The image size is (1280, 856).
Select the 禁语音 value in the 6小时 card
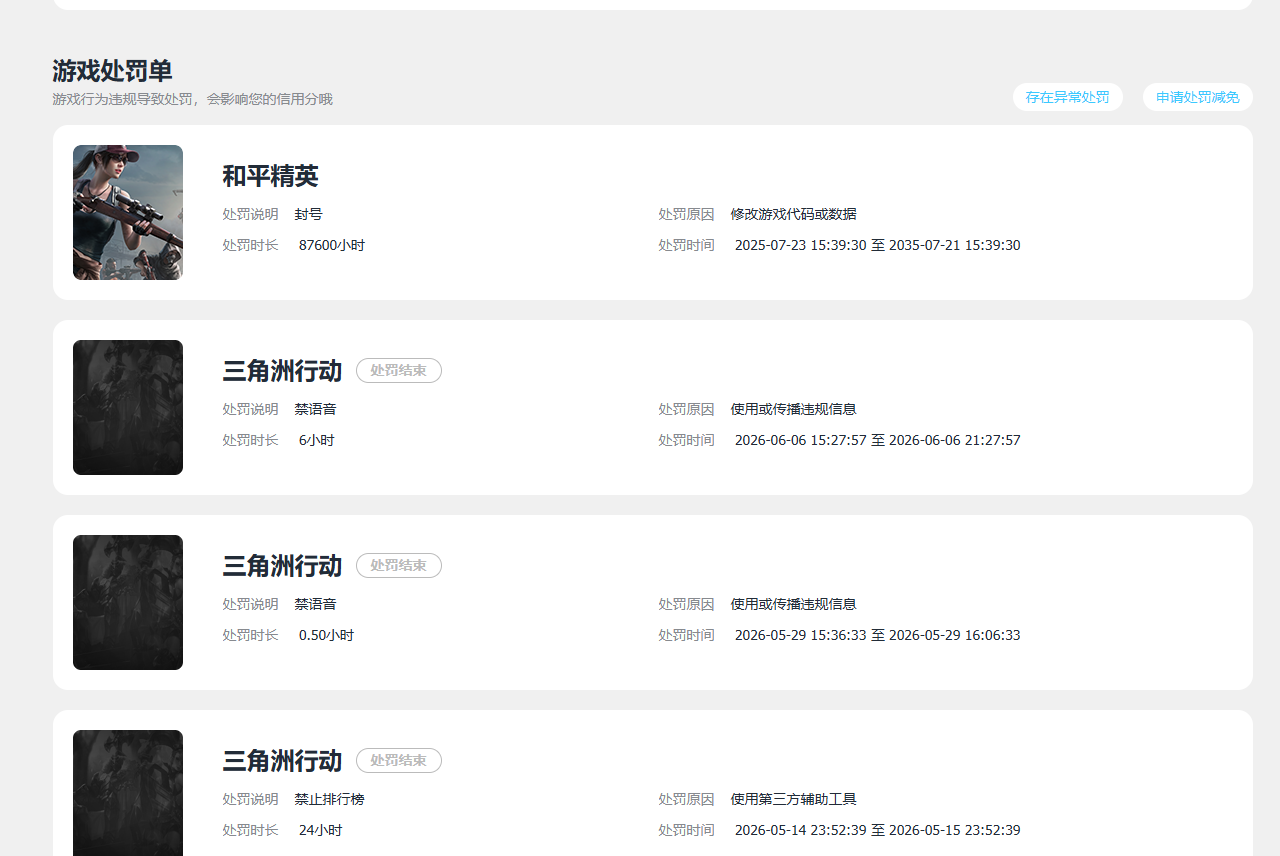point(316,409)
